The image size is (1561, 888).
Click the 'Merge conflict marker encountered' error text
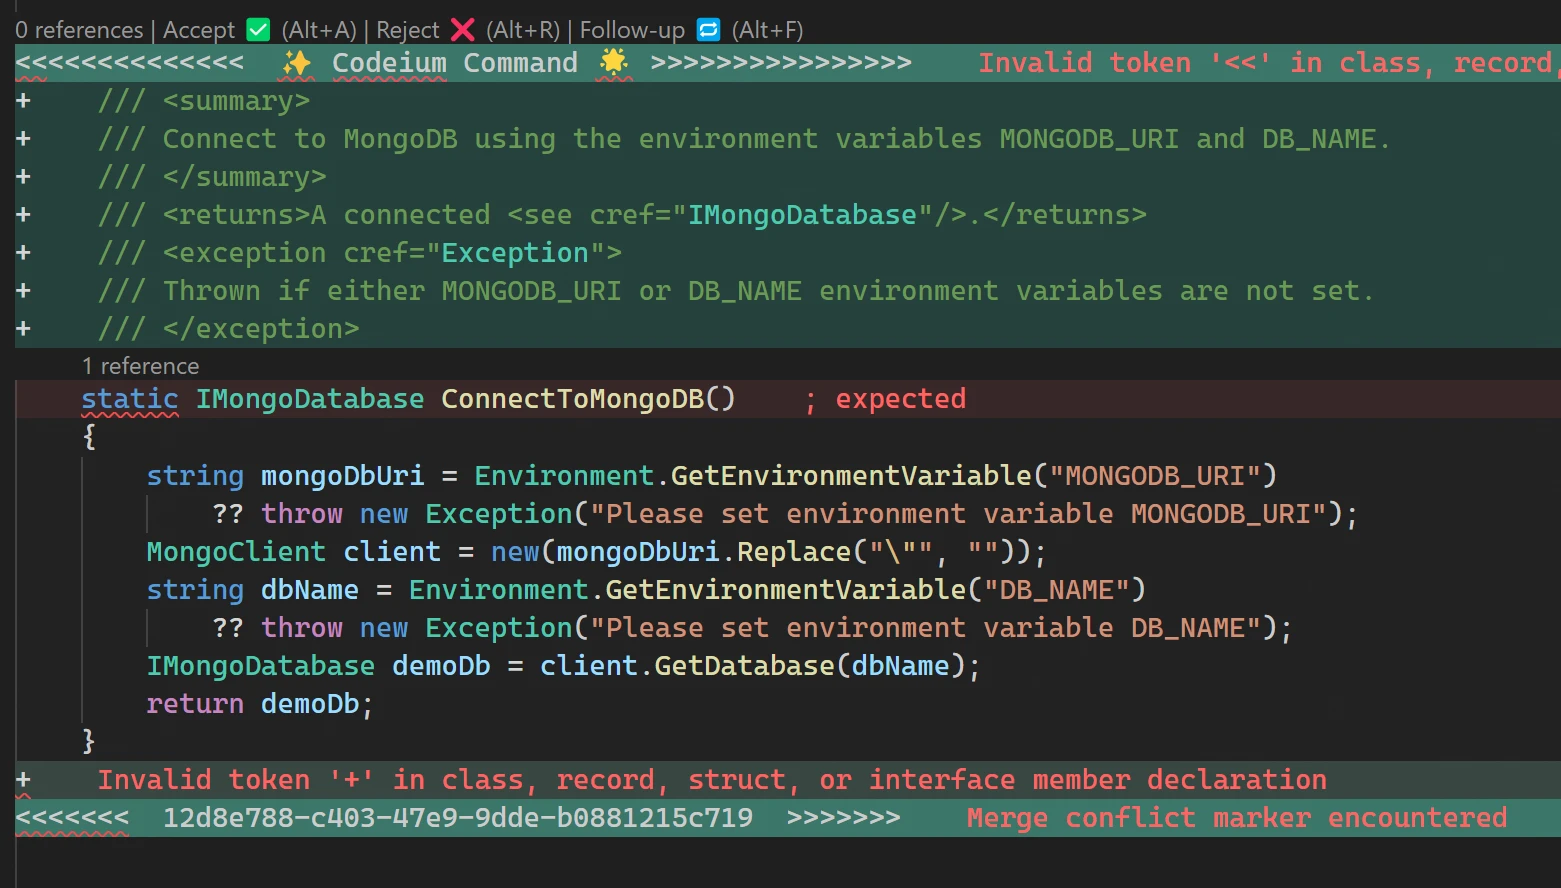pos(1236,818)
